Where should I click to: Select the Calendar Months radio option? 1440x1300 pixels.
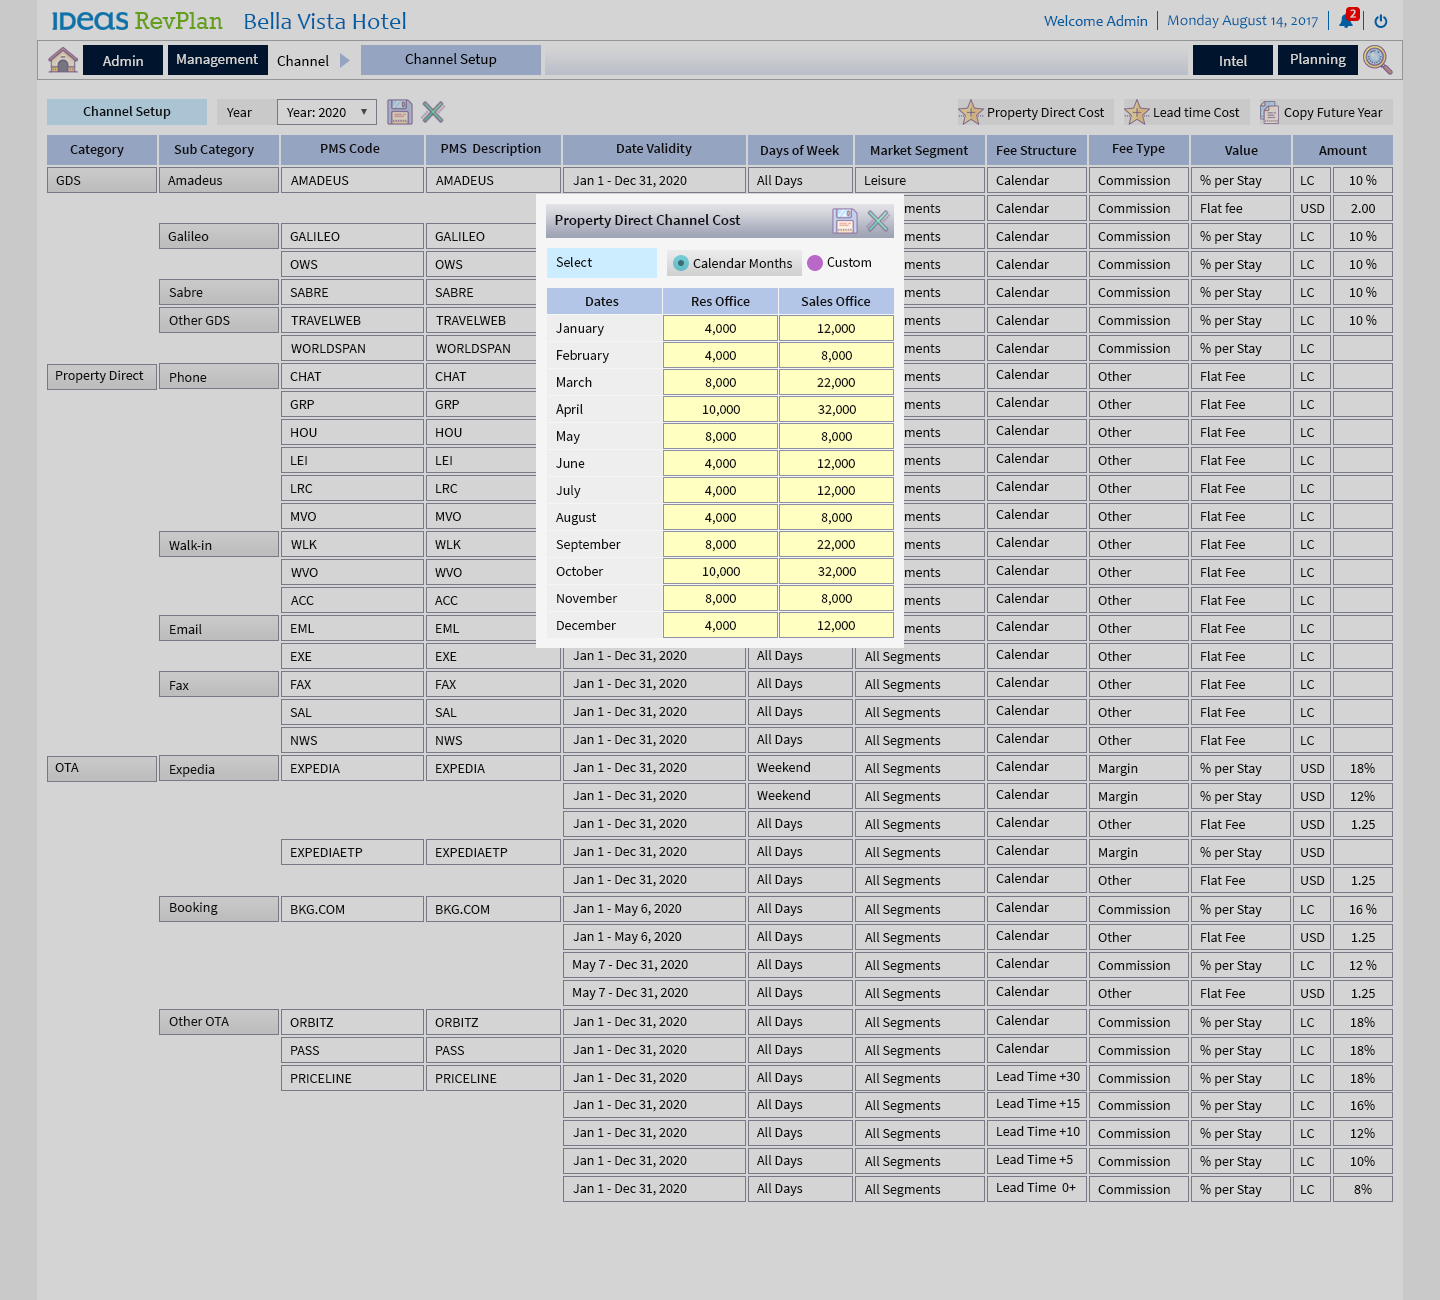pyautogui.click(x=681, y=263)
